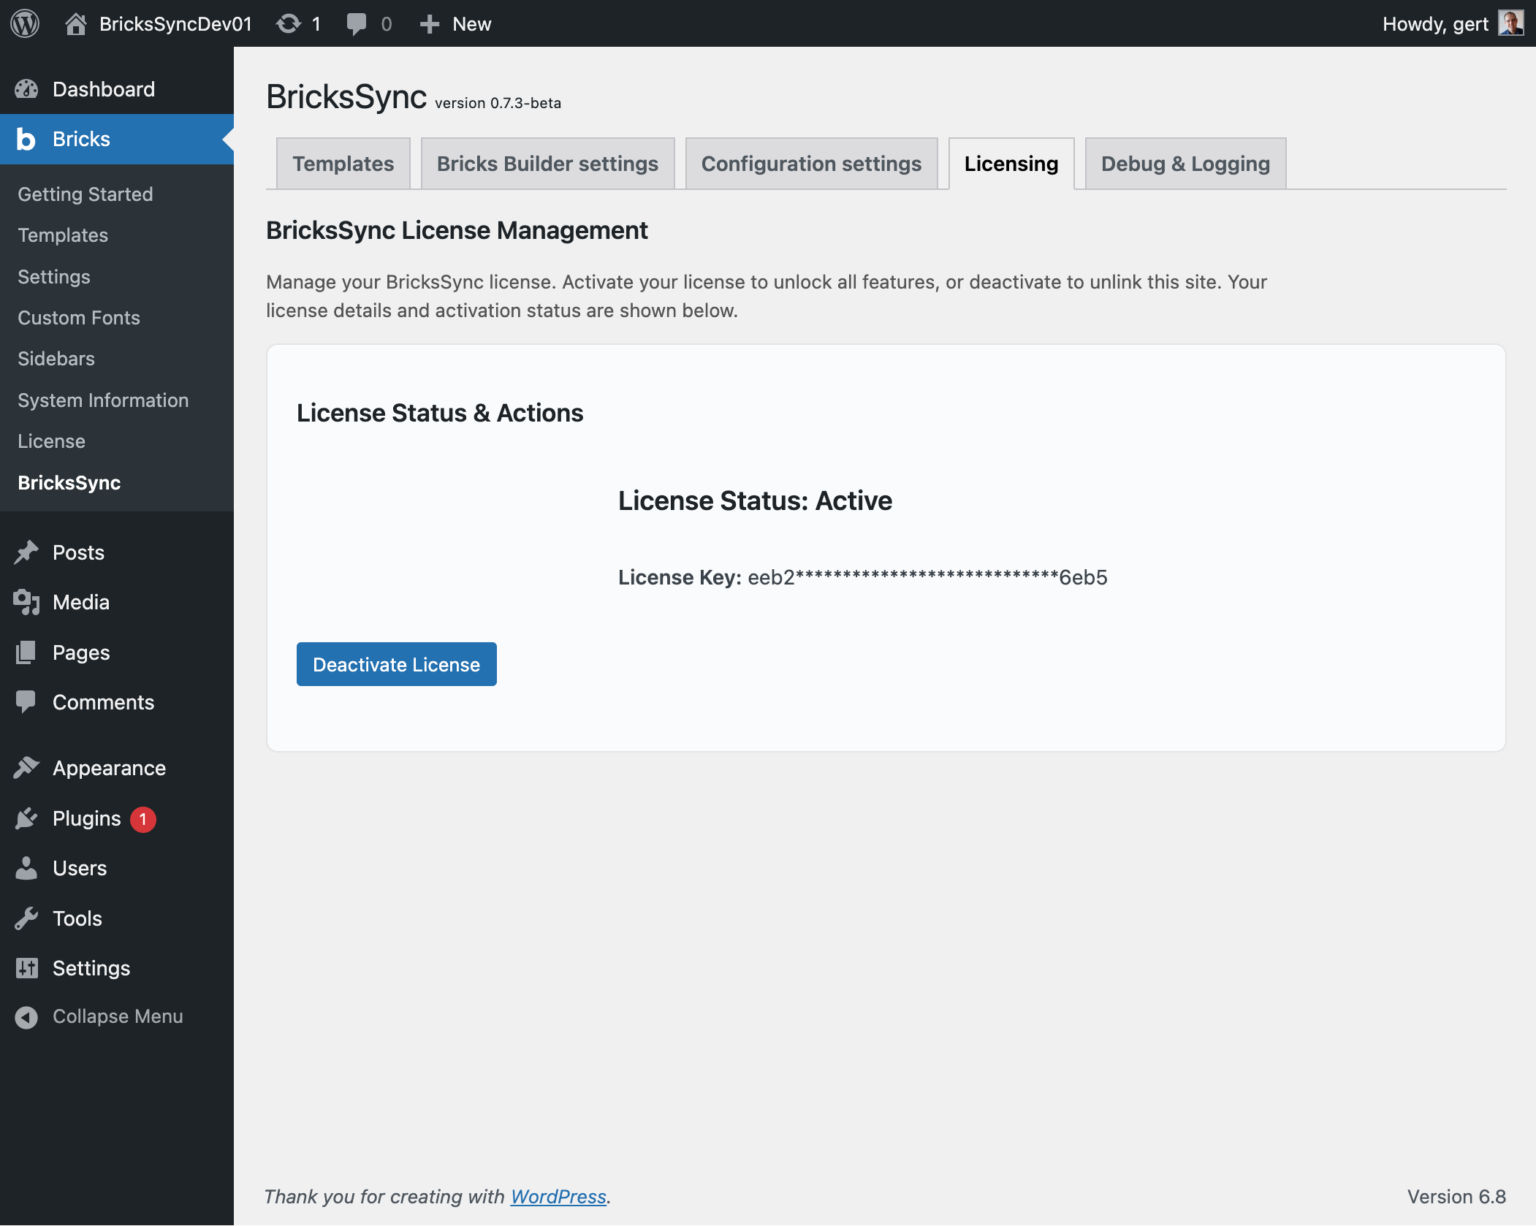Select the Configuration settings tab
Screen dimensions: 1536x1226
[811, 163]
